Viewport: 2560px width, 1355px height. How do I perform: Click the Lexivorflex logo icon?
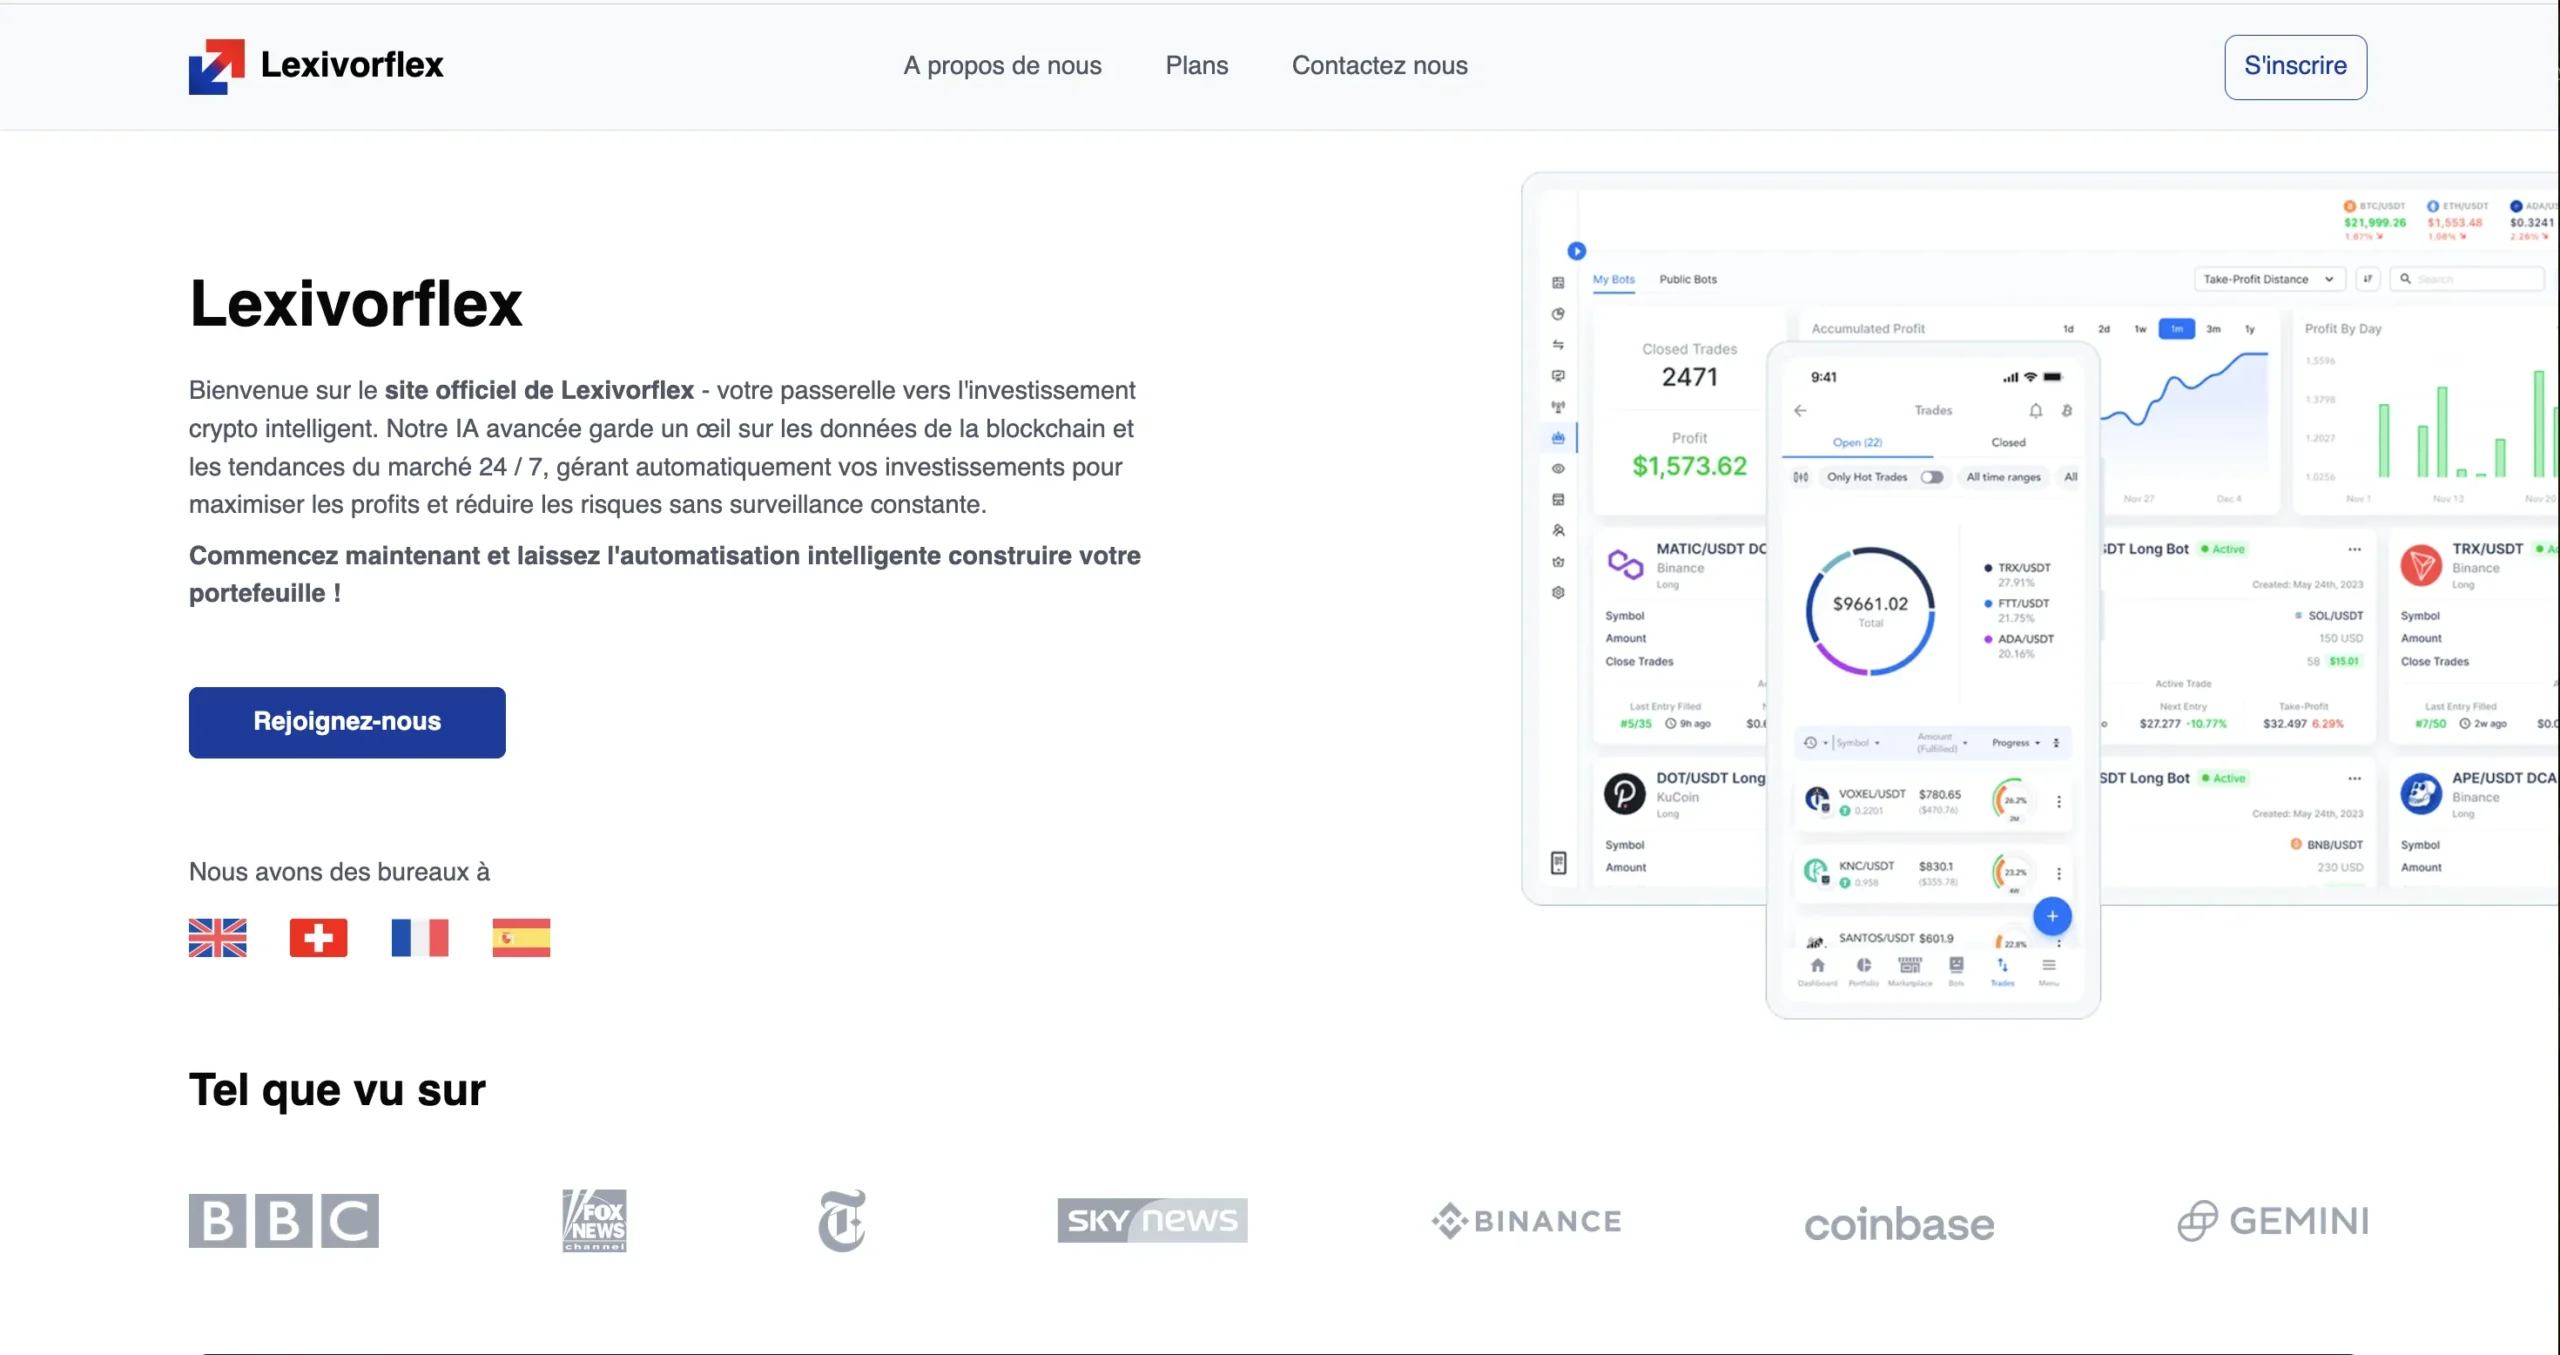click(x=216, y=66)
